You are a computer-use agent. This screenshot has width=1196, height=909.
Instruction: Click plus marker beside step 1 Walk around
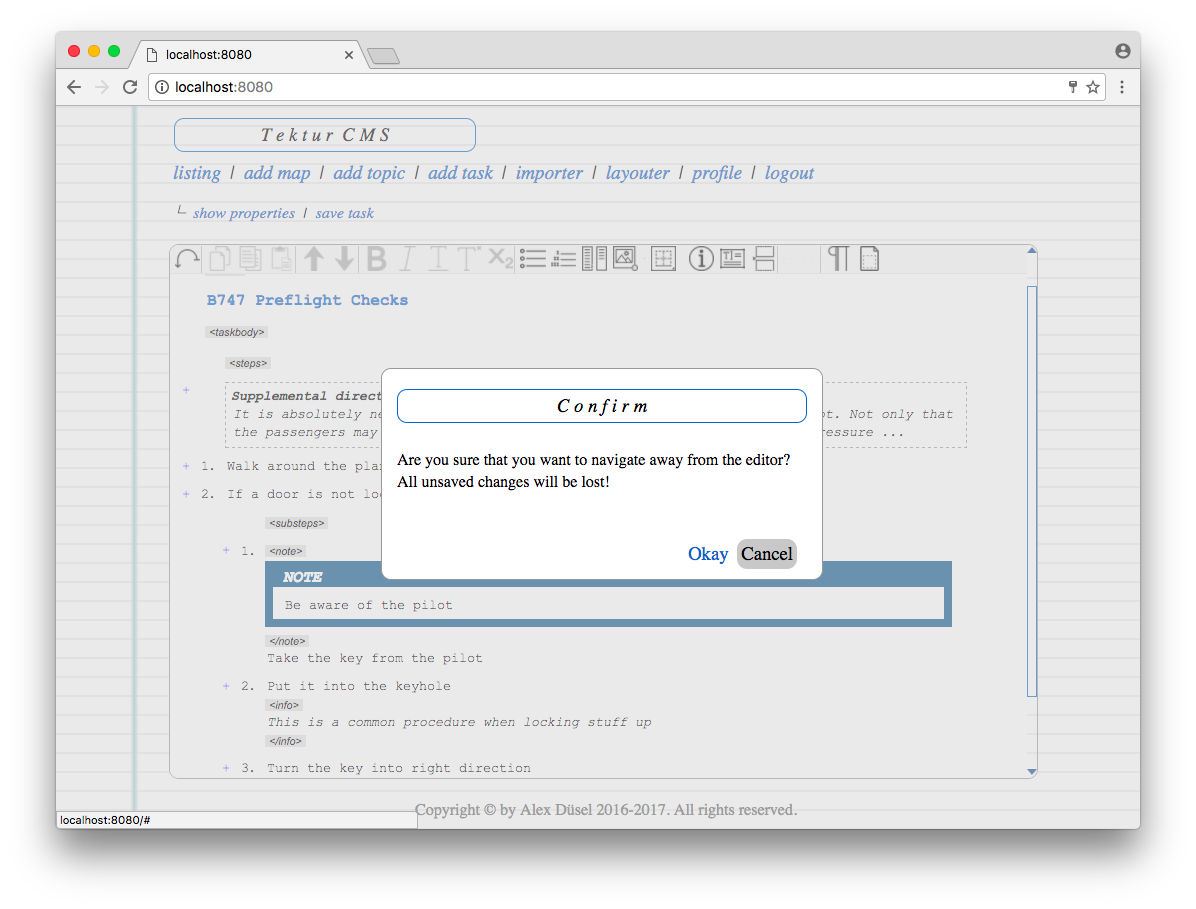186,466
